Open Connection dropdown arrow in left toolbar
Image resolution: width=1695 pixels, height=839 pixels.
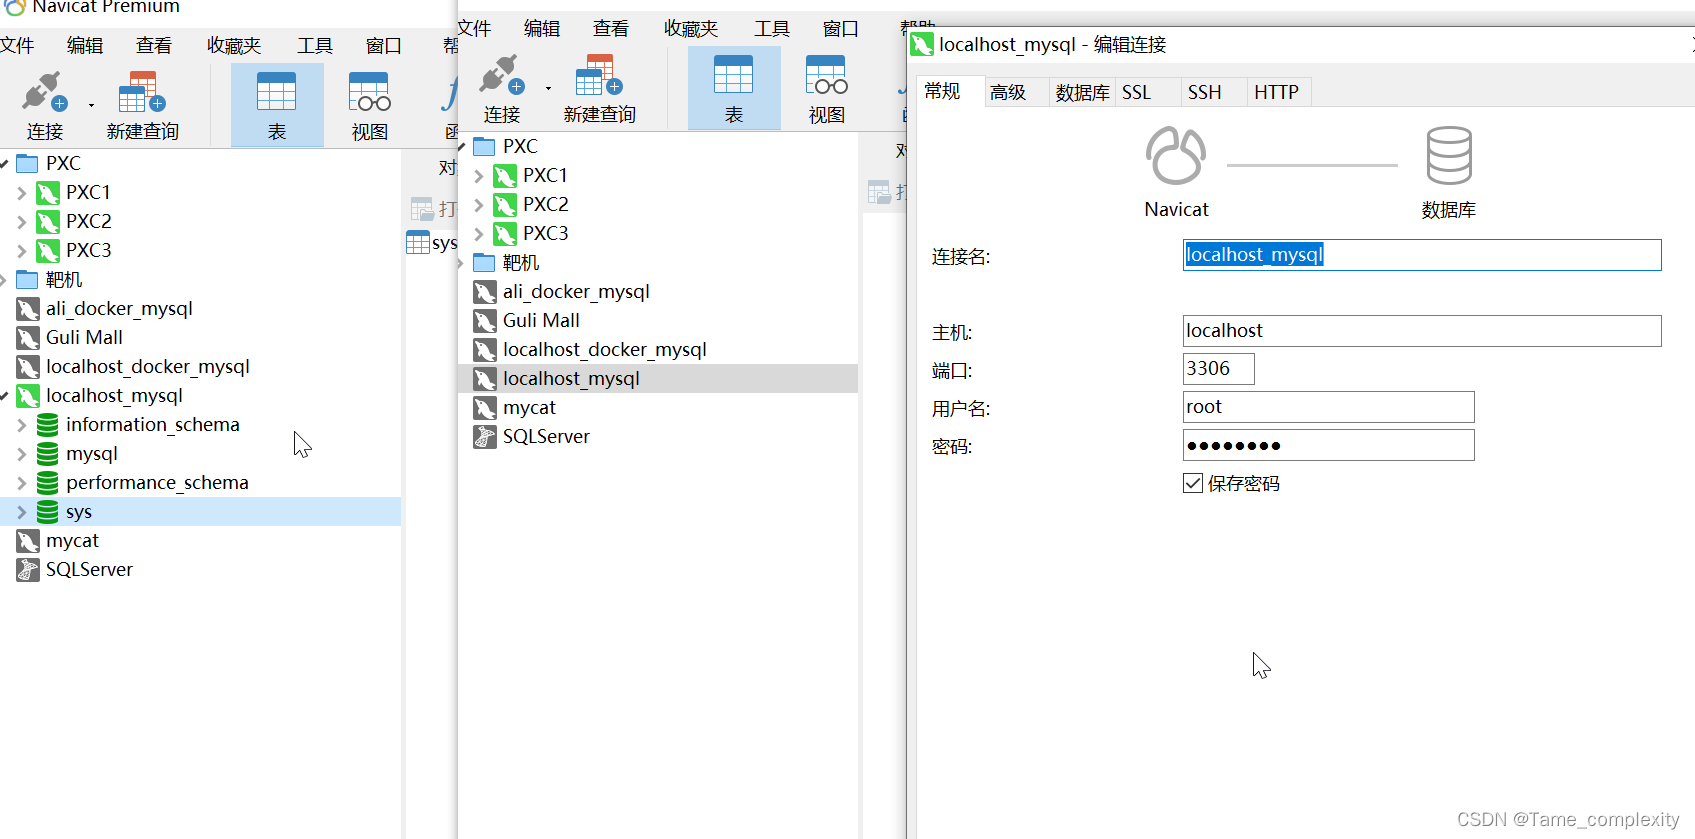click(91, 105)
